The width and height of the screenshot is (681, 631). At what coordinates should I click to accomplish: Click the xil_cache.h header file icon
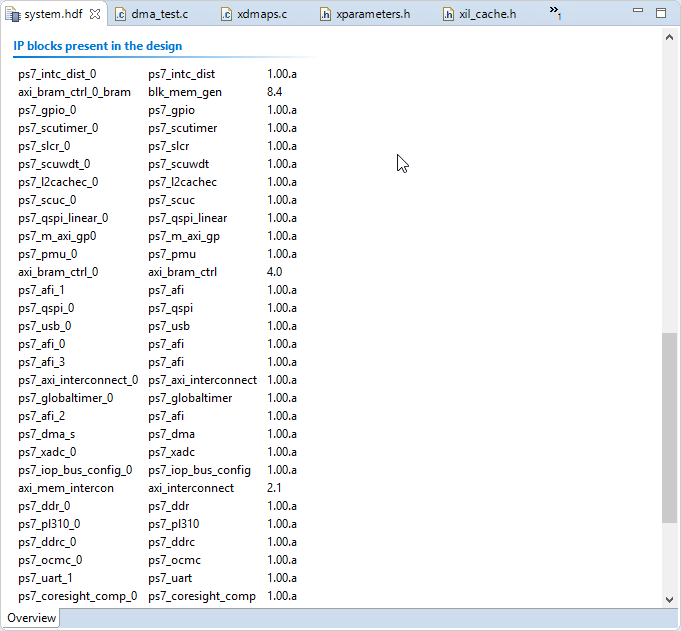pyautogui.click(x=448, y=14)
